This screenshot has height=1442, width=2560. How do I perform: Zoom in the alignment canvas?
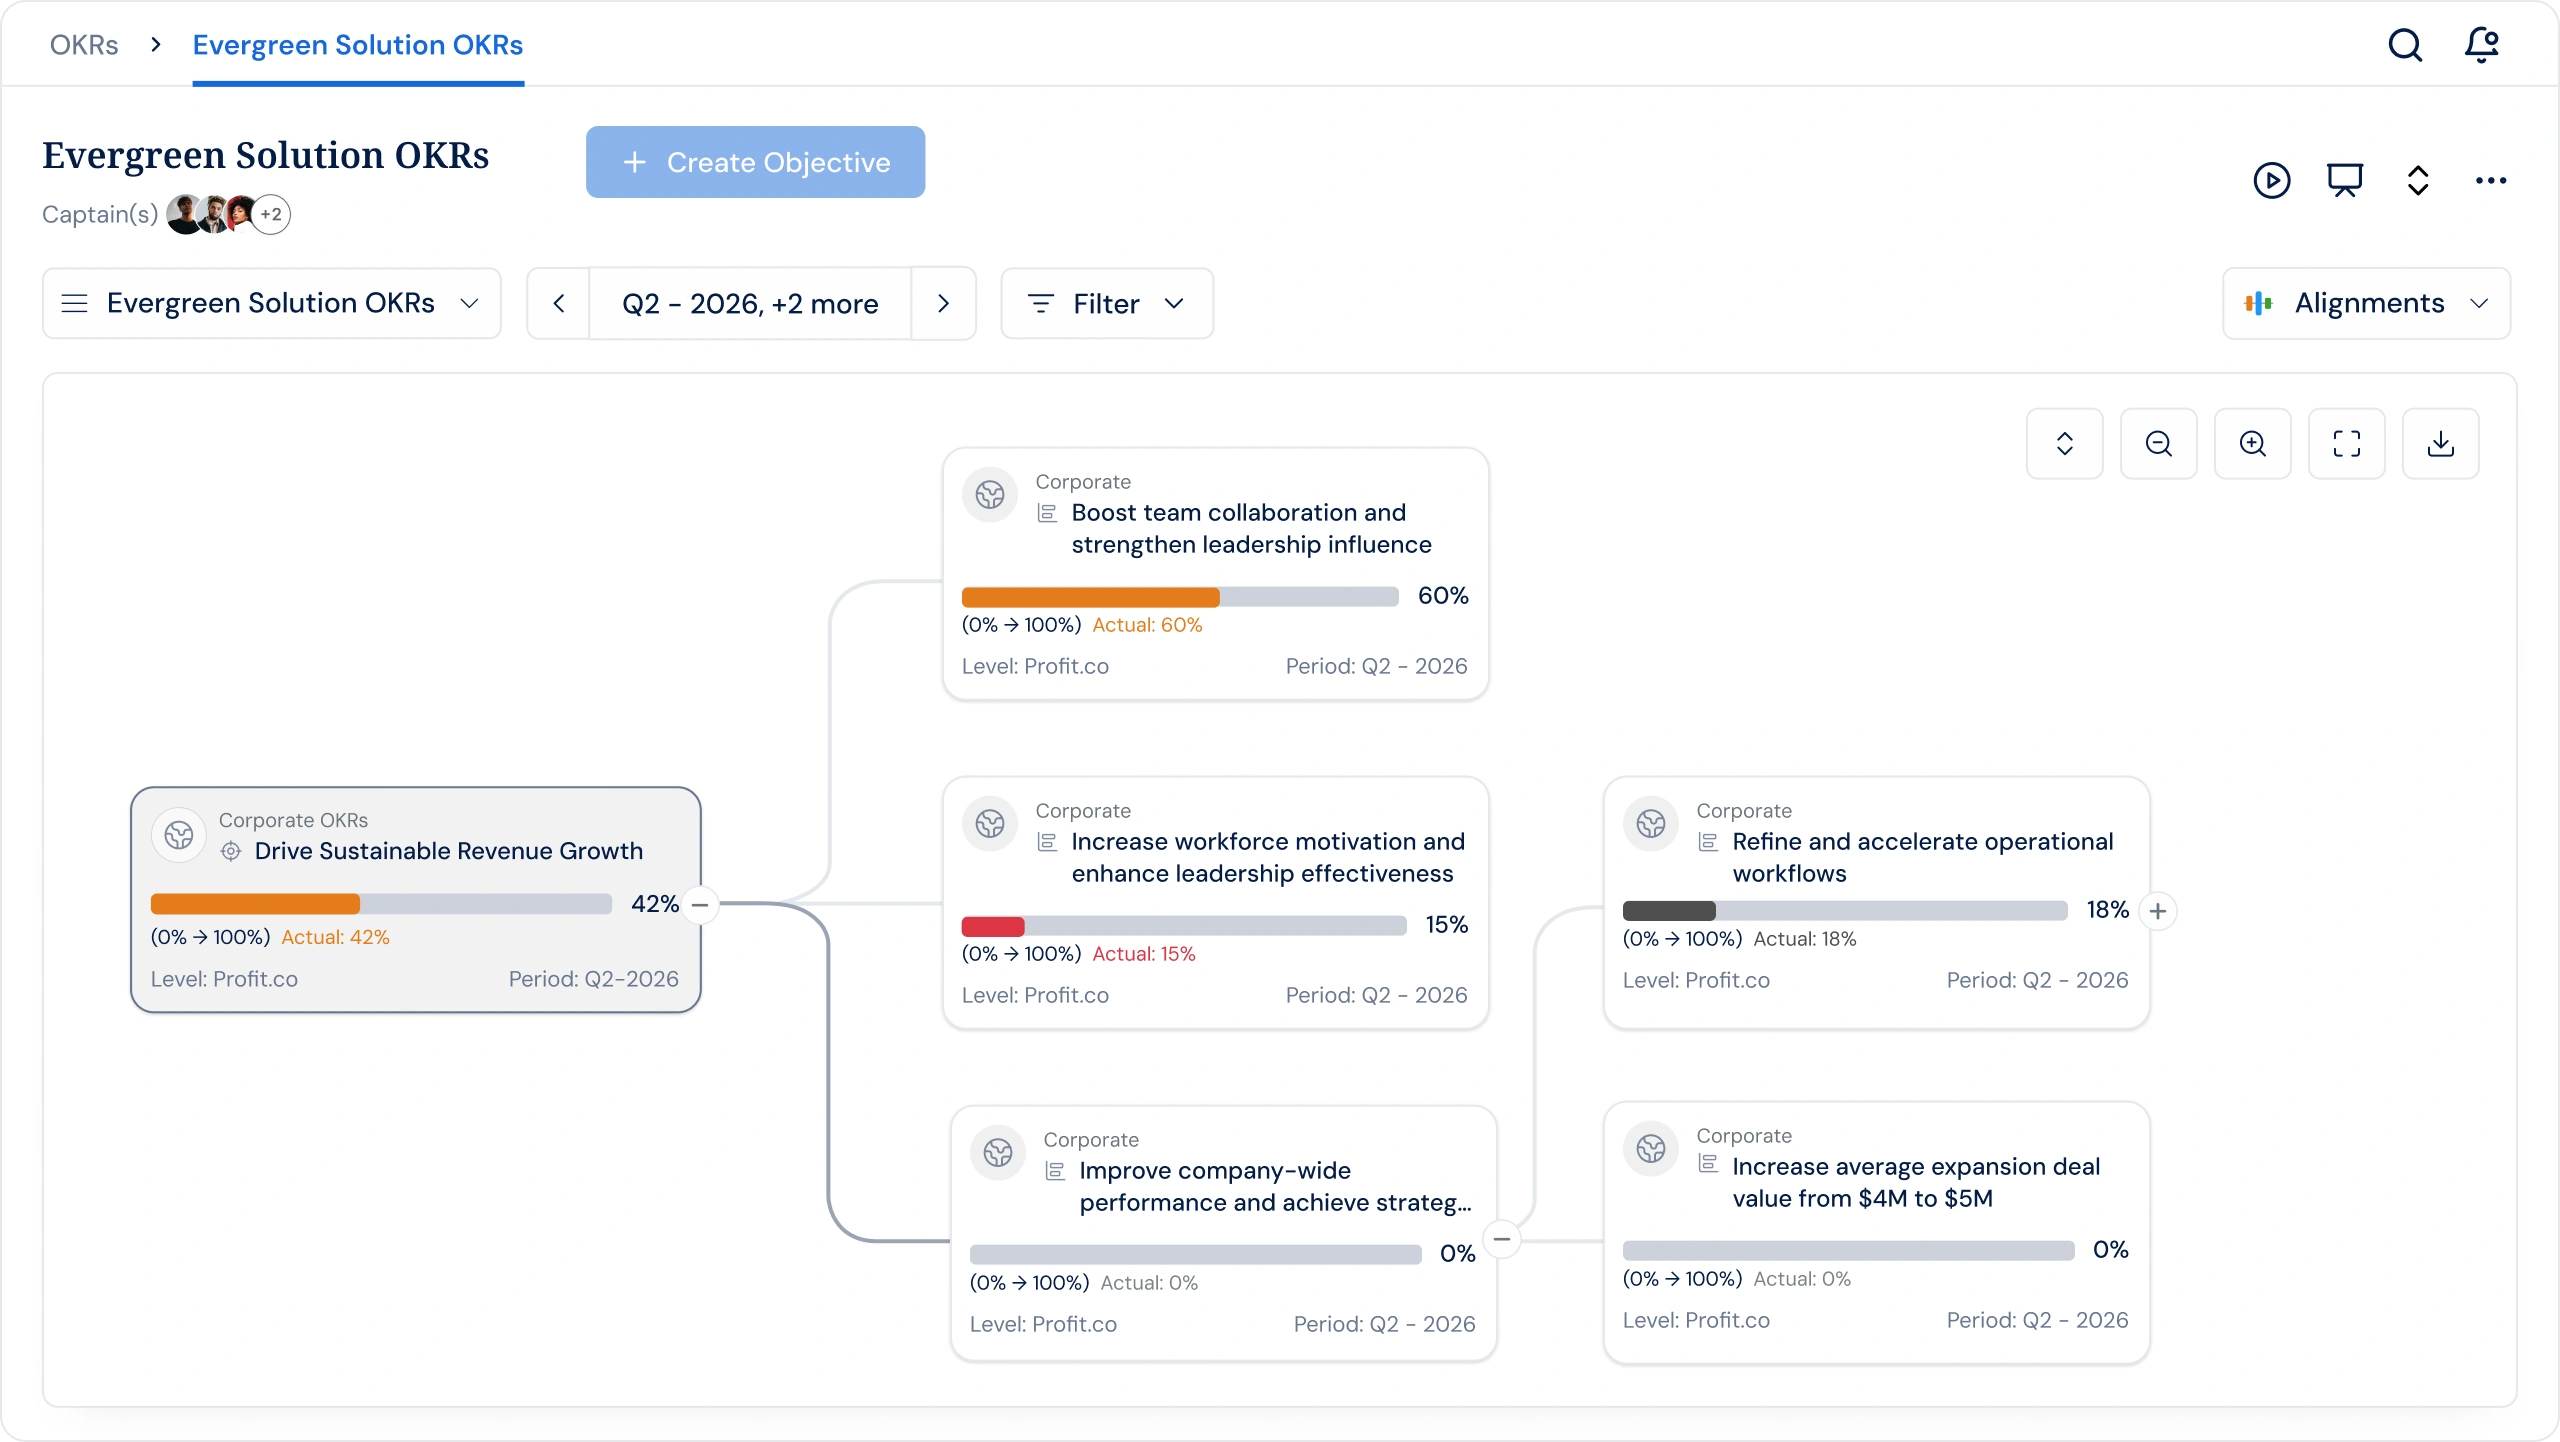click(x=2252, y=443)
